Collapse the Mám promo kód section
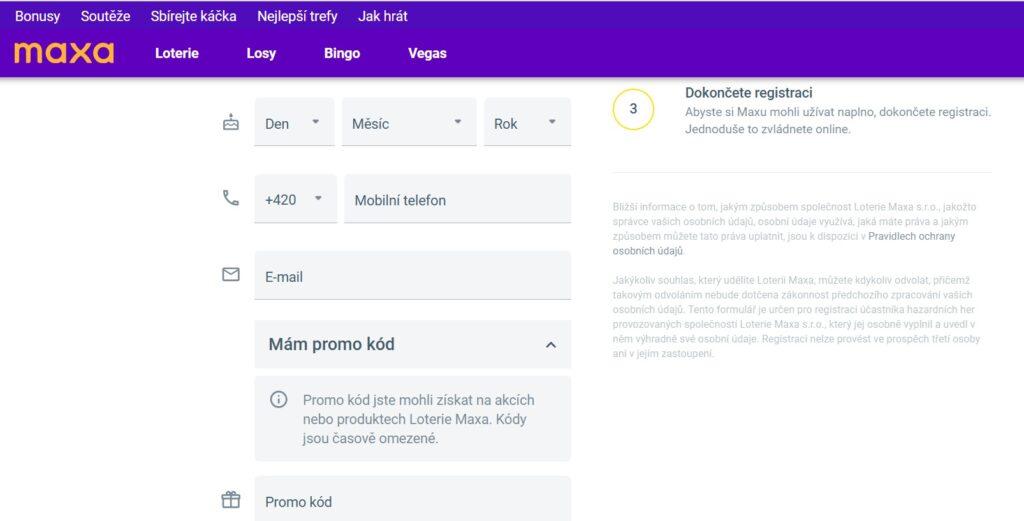Screen dimensions: 1024x521 click(413, 344)
